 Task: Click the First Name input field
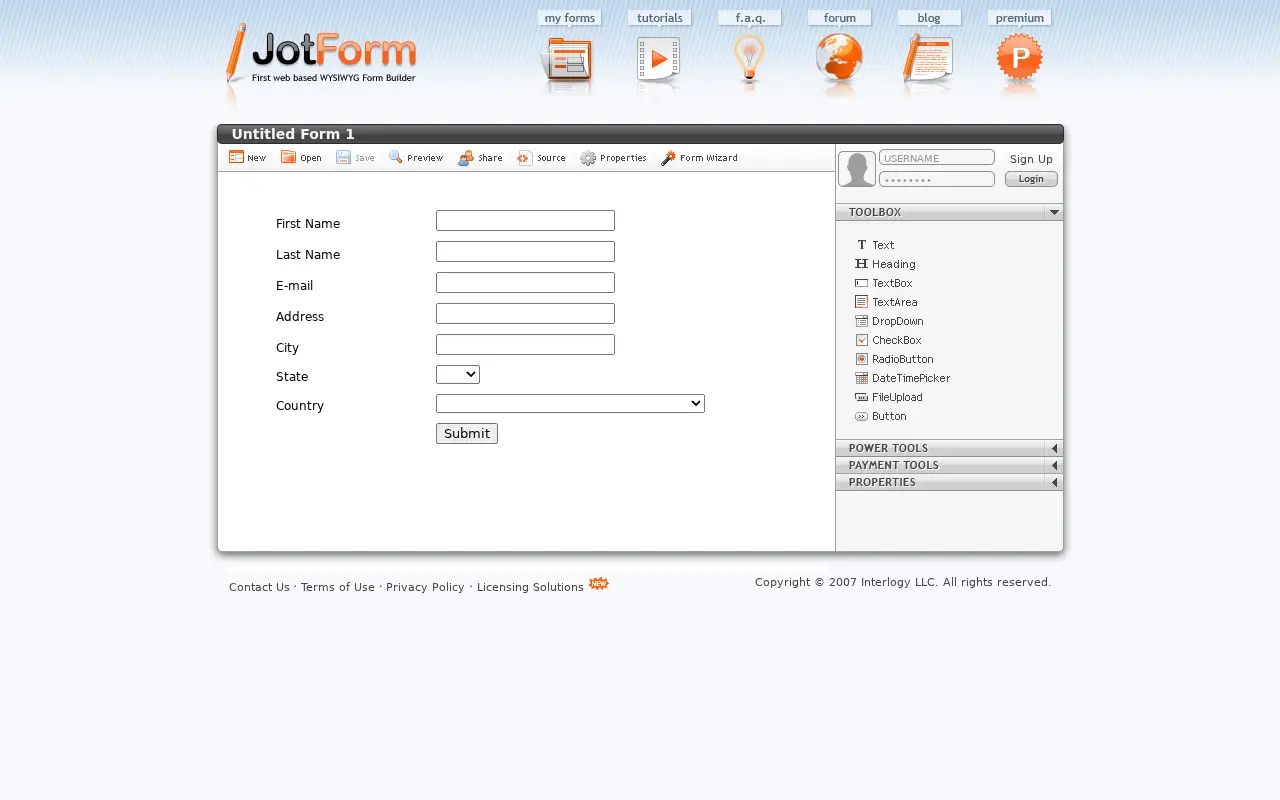pos(525,221)
